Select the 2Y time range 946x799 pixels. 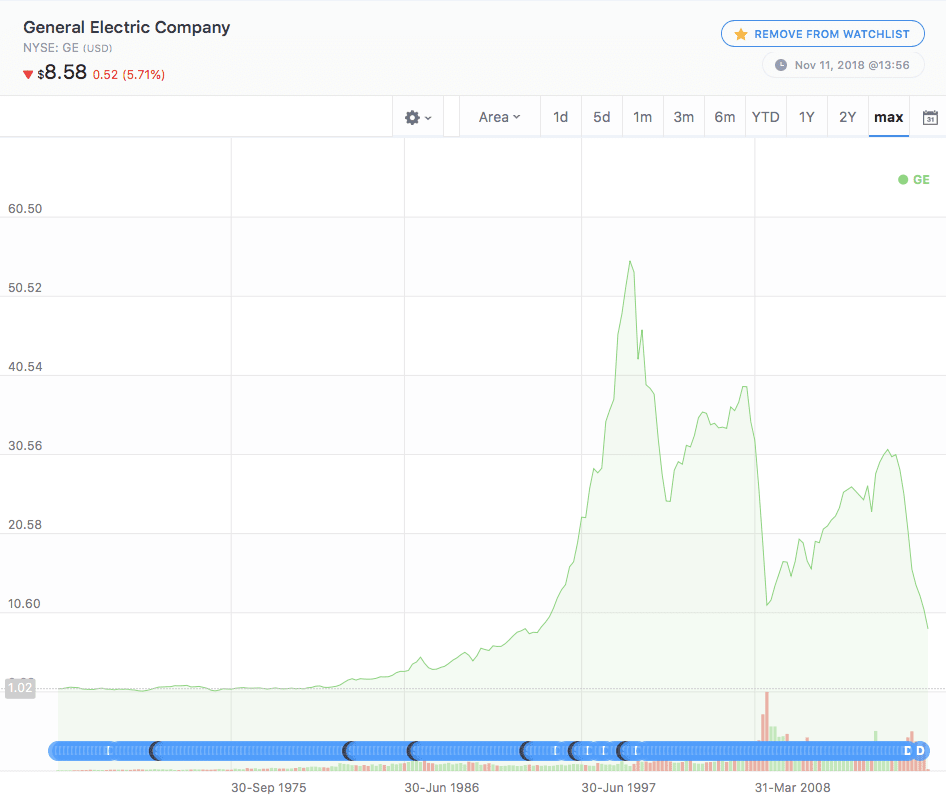tap(848, 117)
